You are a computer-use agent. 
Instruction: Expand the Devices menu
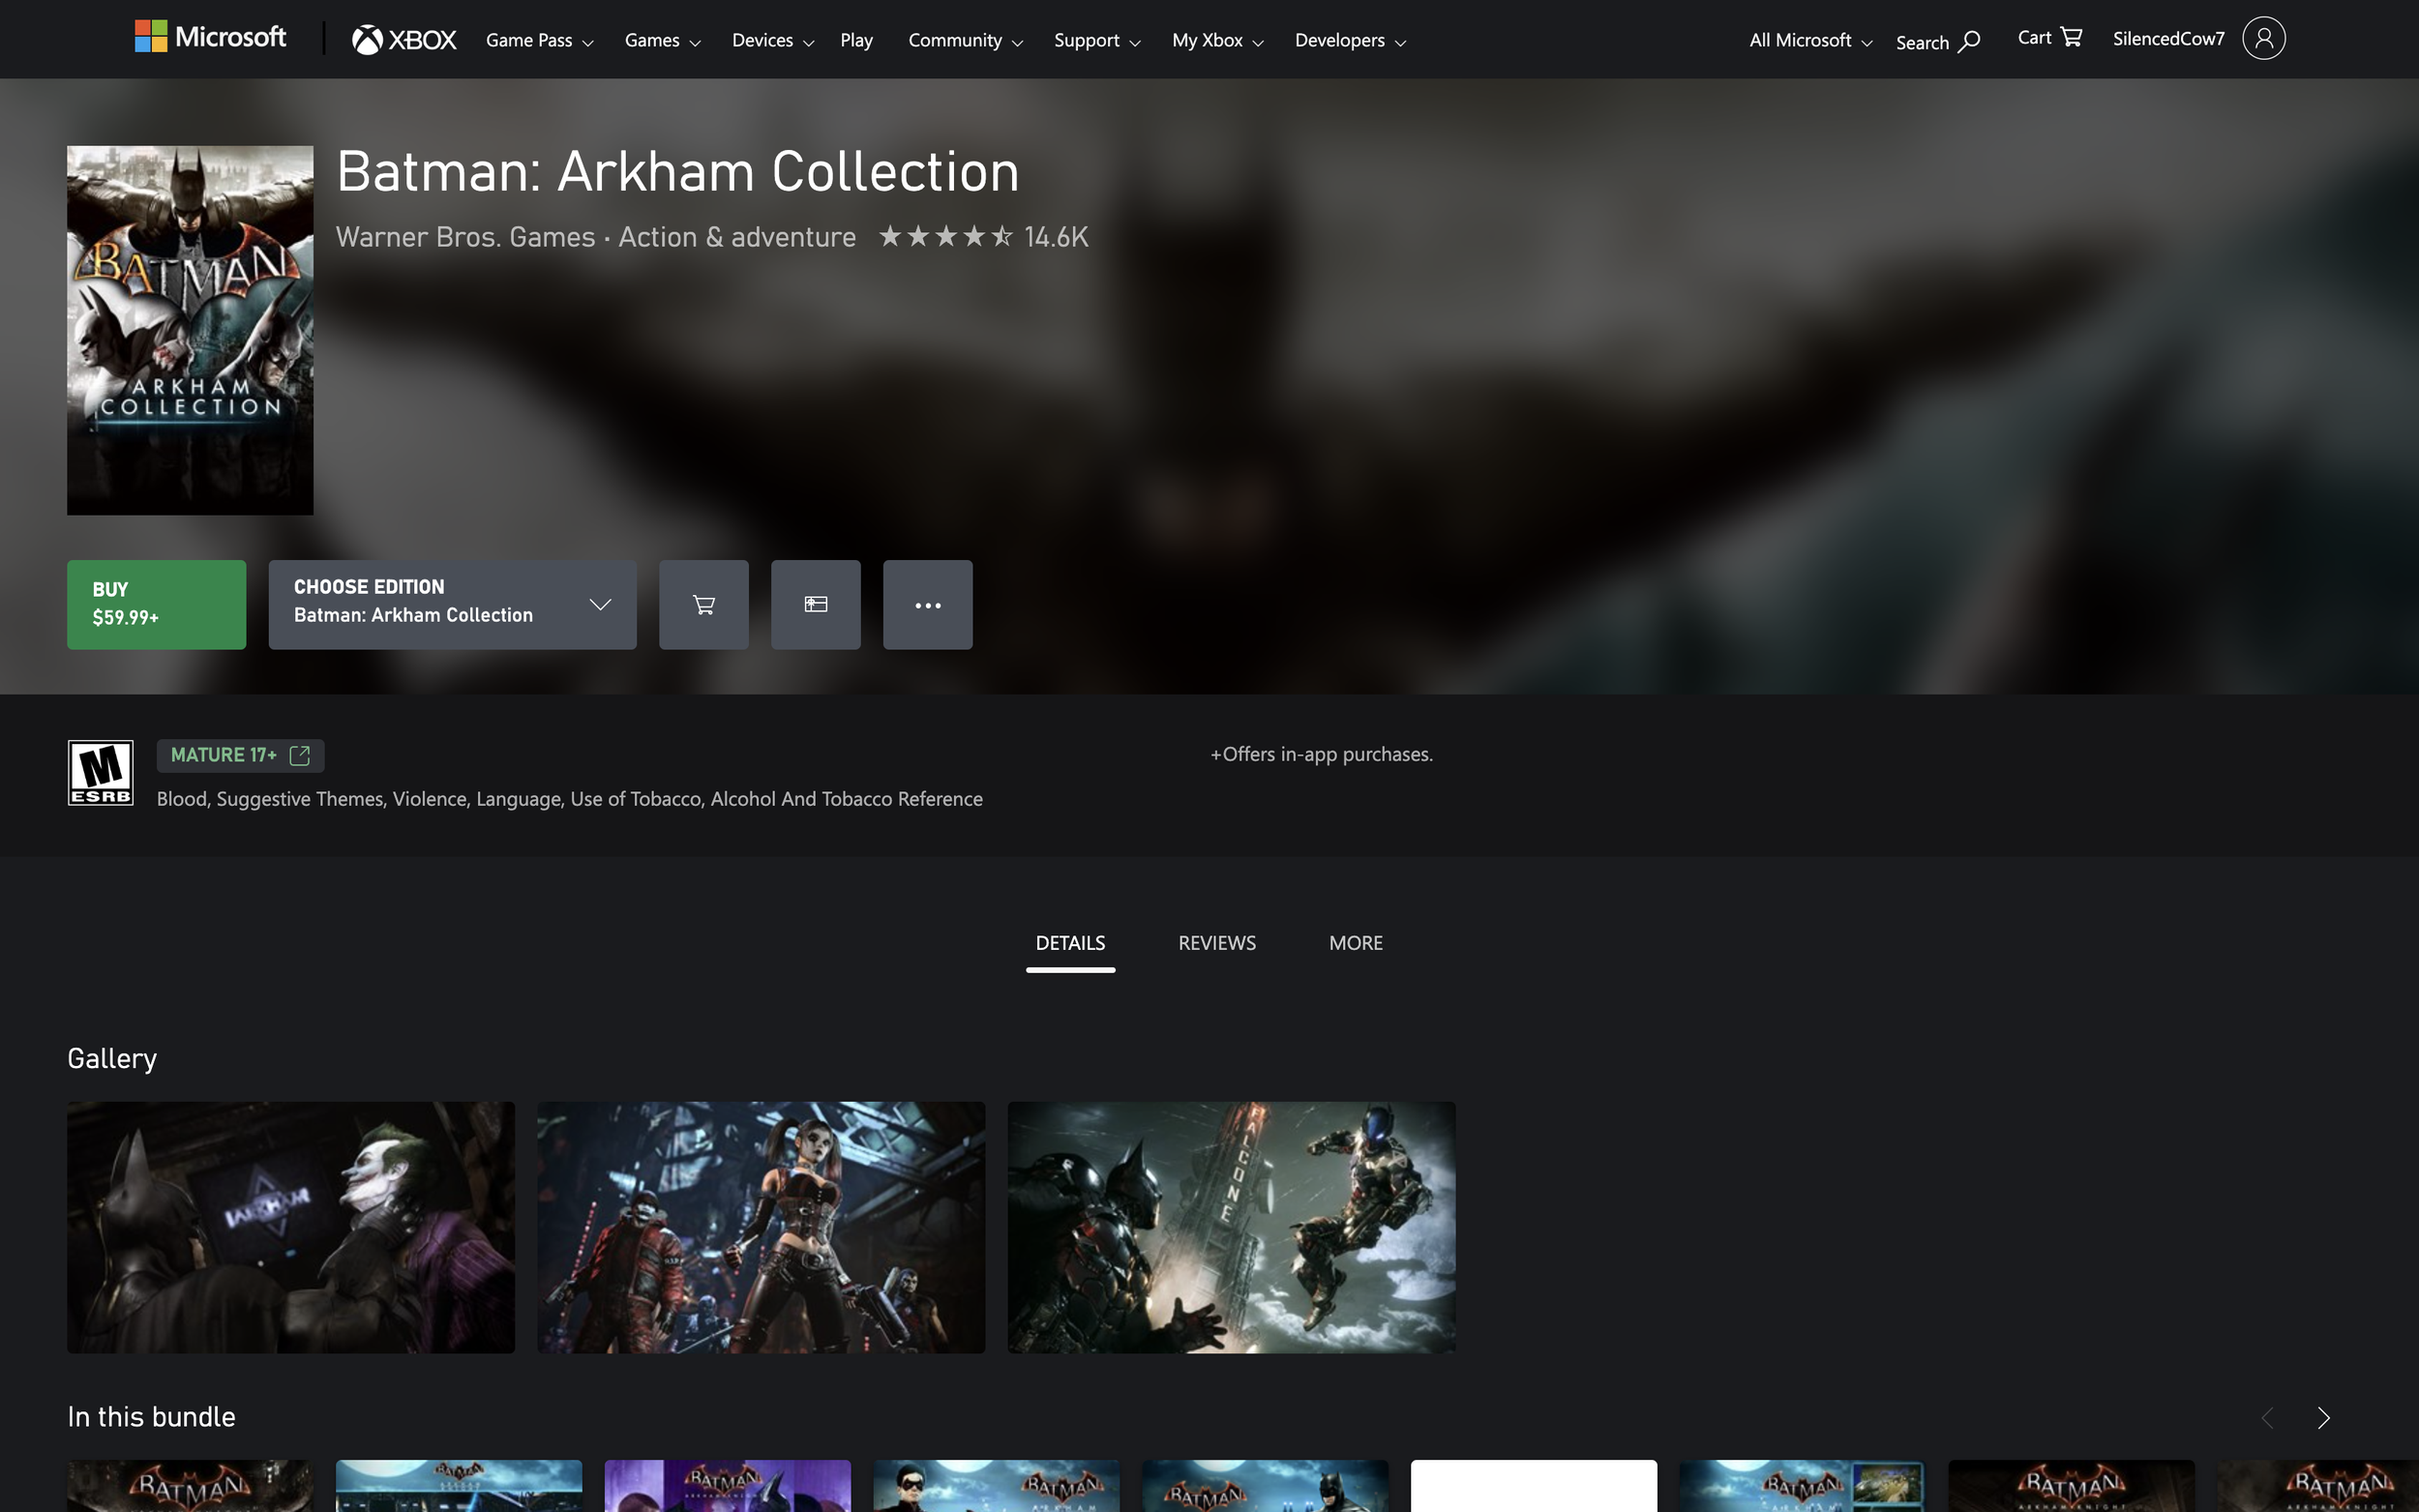point(772,41)
